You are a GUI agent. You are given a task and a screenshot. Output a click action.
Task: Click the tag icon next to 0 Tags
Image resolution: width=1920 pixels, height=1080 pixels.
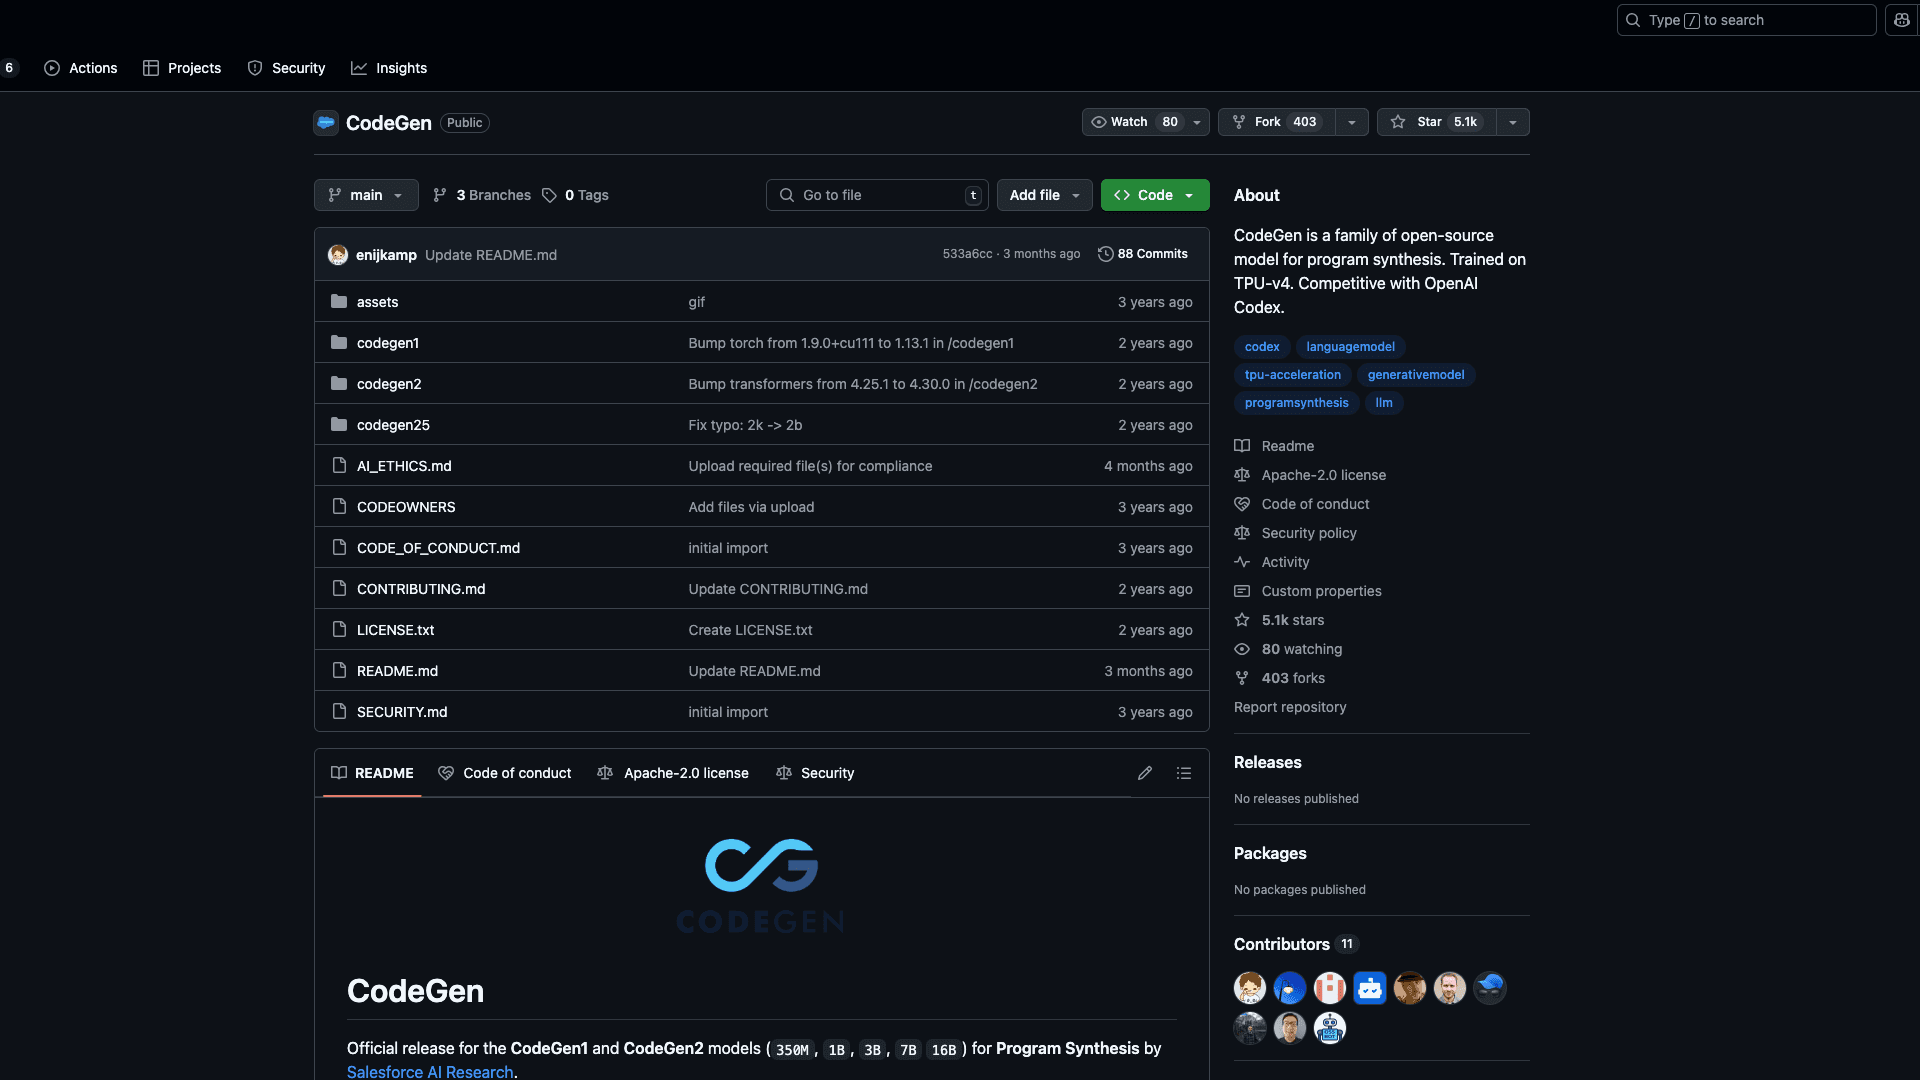[x=549, y=195]
